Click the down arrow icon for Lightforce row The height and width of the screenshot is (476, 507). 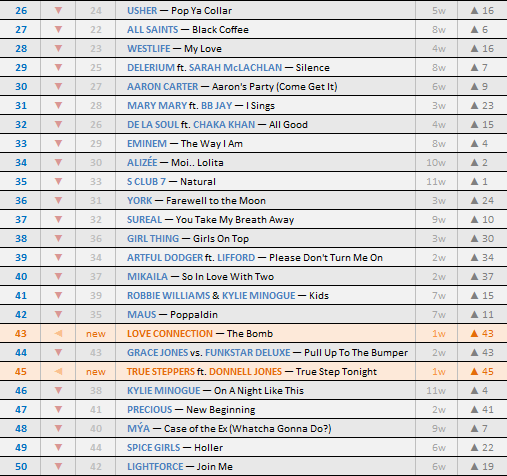[58, 466]
